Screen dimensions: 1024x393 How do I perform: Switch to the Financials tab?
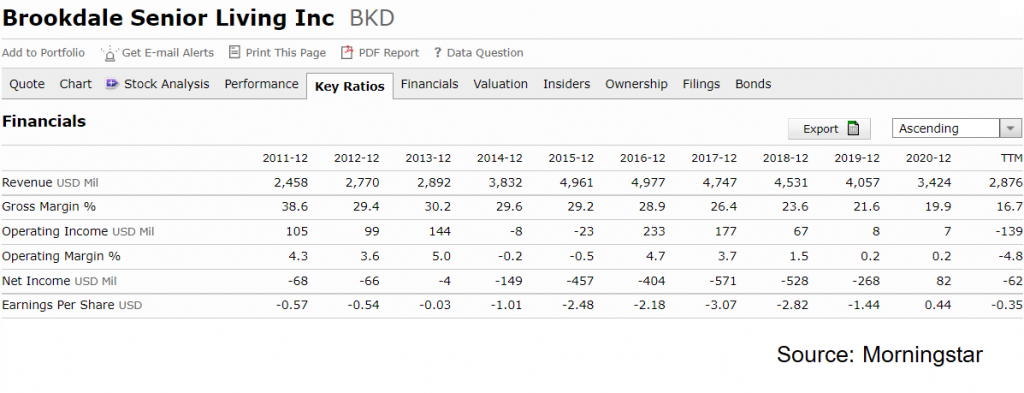pyautogui.click(x=430, y=84)
